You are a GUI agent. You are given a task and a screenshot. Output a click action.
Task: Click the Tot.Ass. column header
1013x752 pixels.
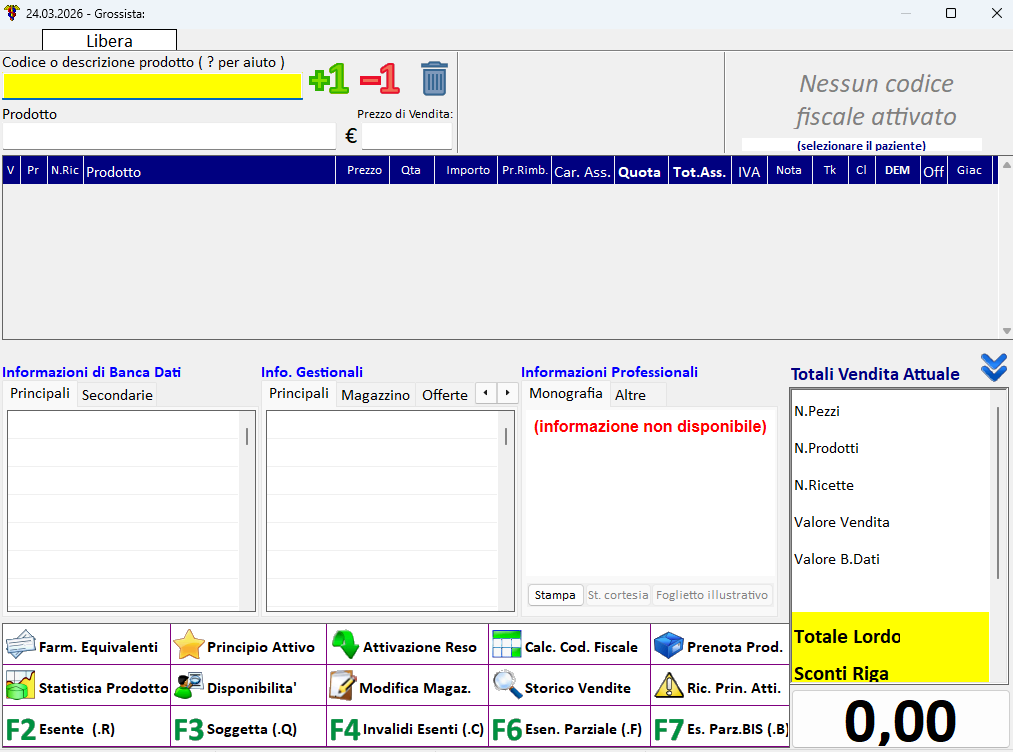pyautogui.click(x=699, y=171)
